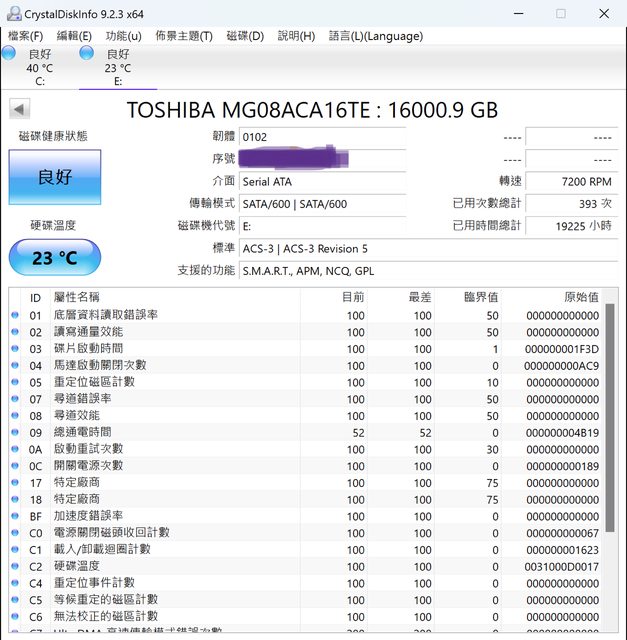This screenshot has width=627, height=640.
Task: Open the 檔案(F) menu
Action: 25,36
